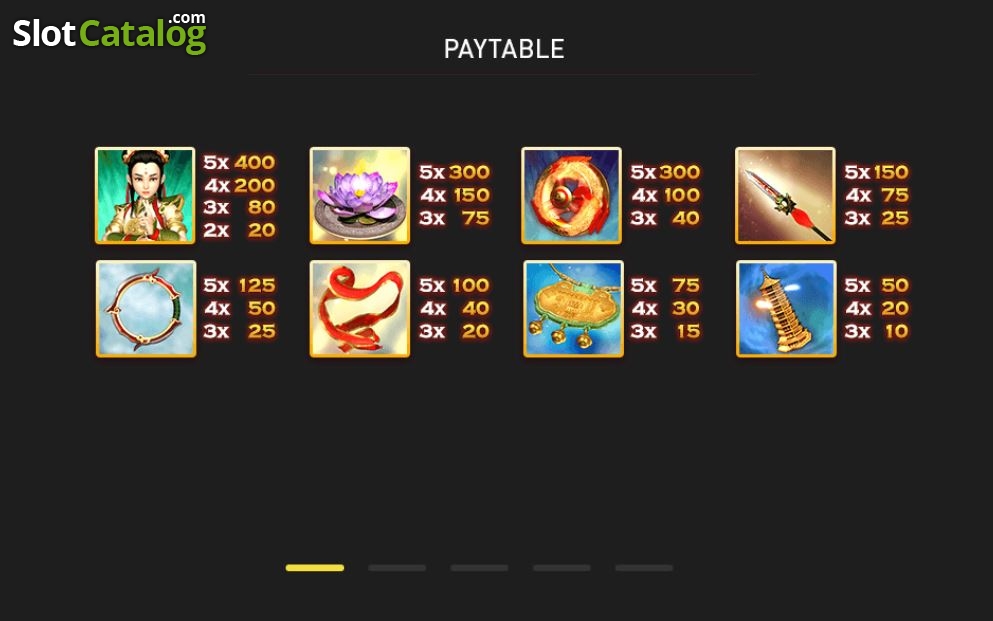Click the 3x 10 pagoda payout
This screenshot has height=621, width=993.
tap(876, 331)
